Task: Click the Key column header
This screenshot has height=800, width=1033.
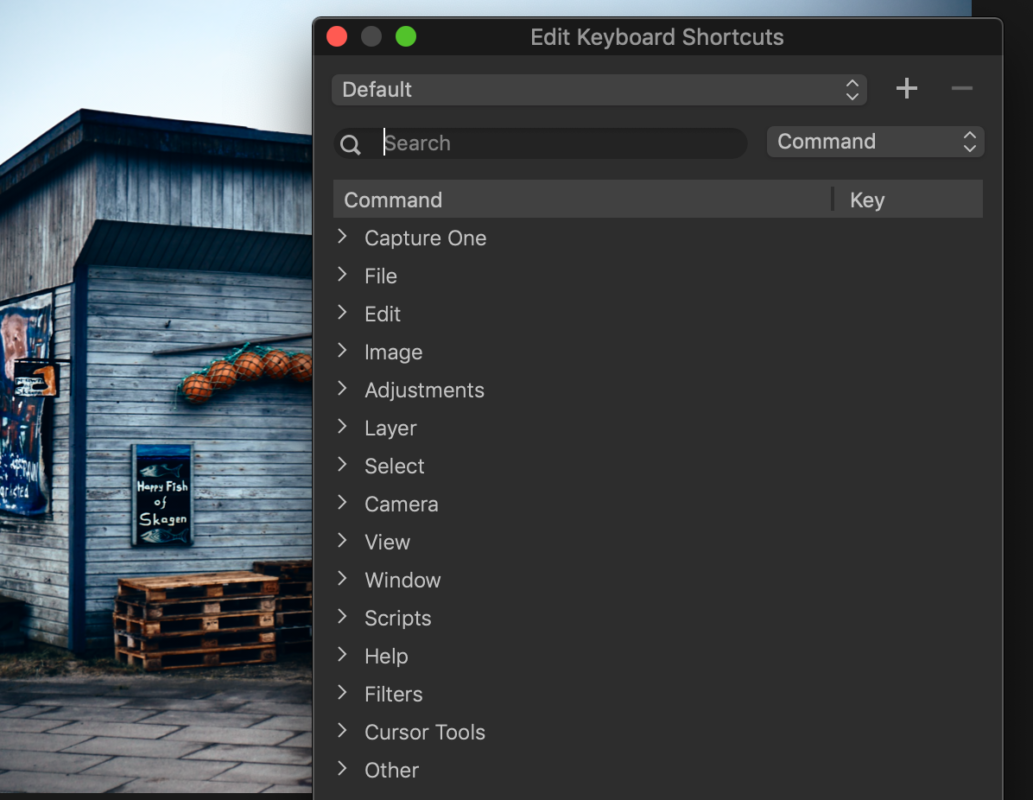Action: (x=866, y=200)
